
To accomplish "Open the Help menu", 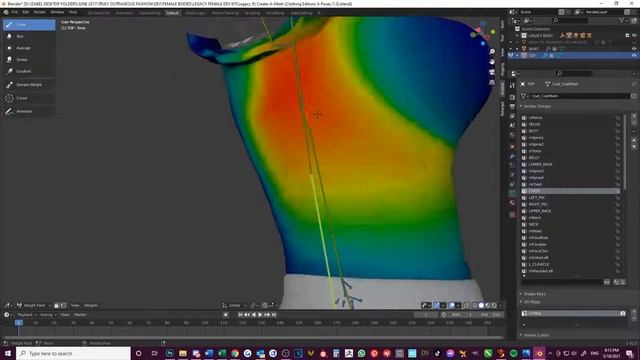I will click(x=73, y=13).
